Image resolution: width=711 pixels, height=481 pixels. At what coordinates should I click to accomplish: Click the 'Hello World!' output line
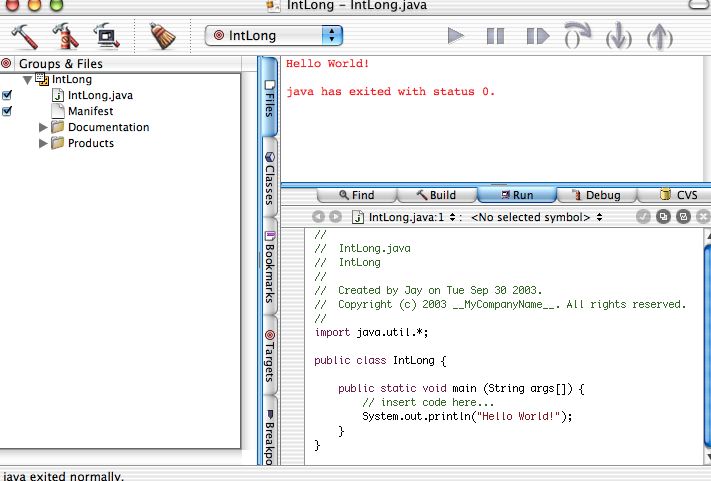pos(327,63)
